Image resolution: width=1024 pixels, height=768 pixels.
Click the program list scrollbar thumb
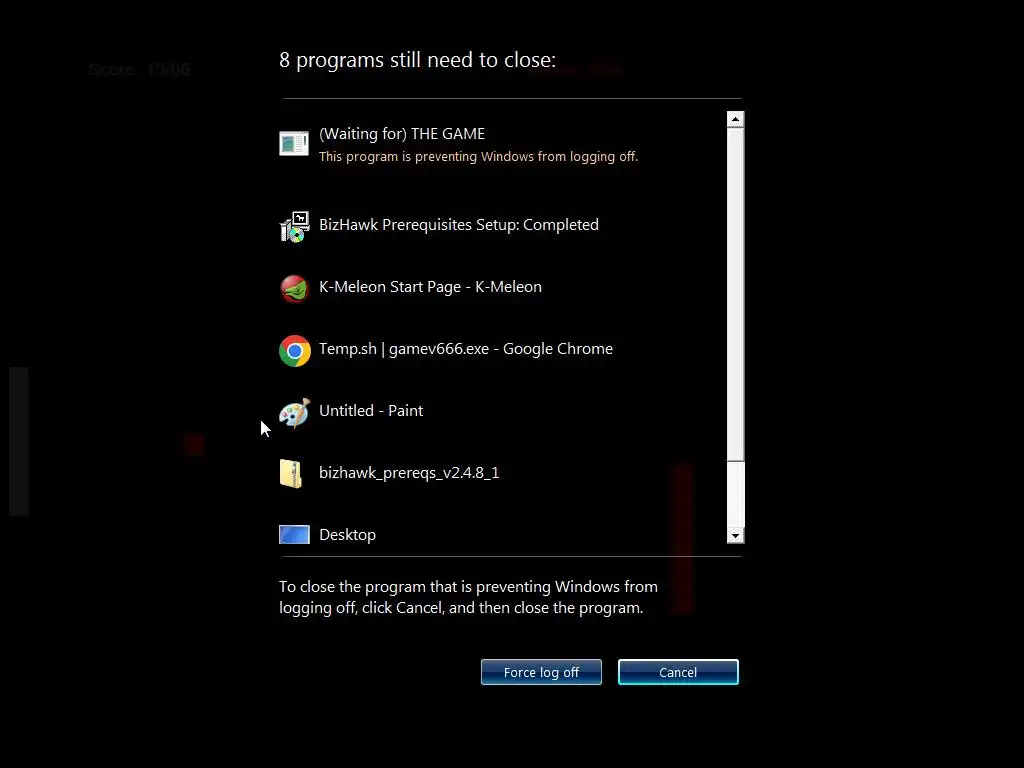point(735,294)
